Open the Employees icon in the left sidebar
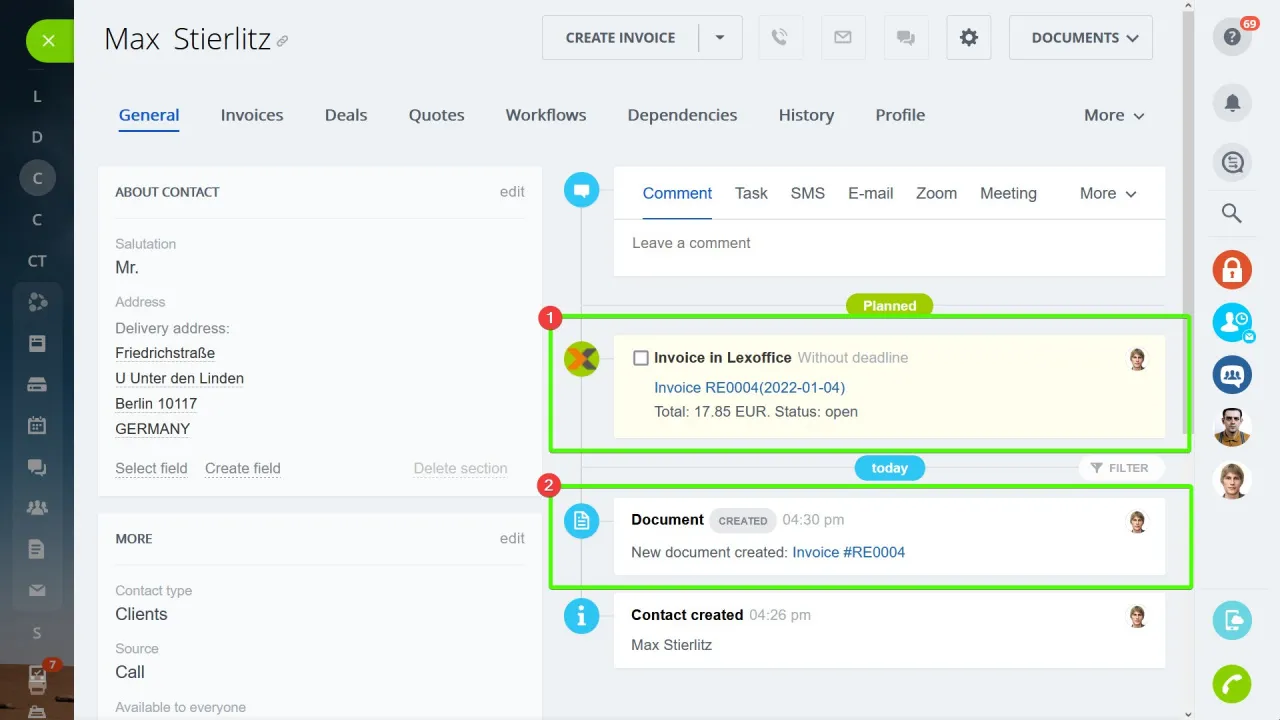The width and height of the screenshot is (1280, 720). 37,507
